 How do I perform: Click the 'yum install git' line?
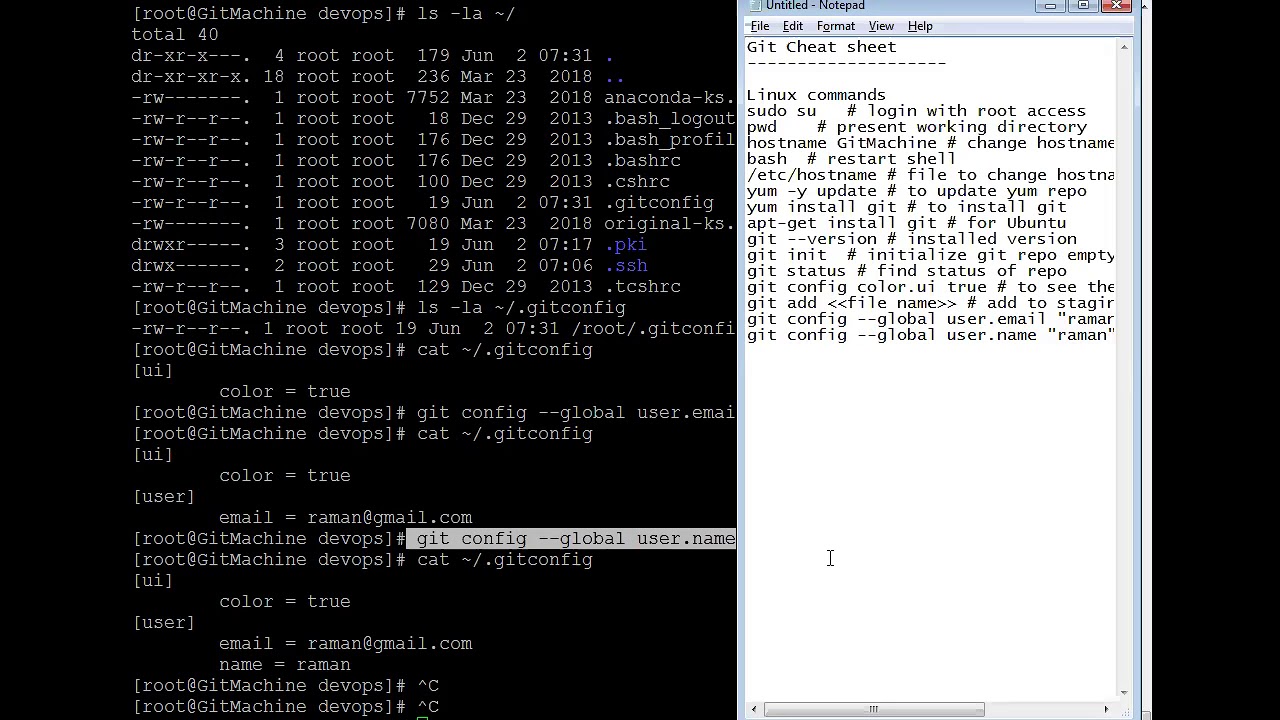(x=906, y=207)
